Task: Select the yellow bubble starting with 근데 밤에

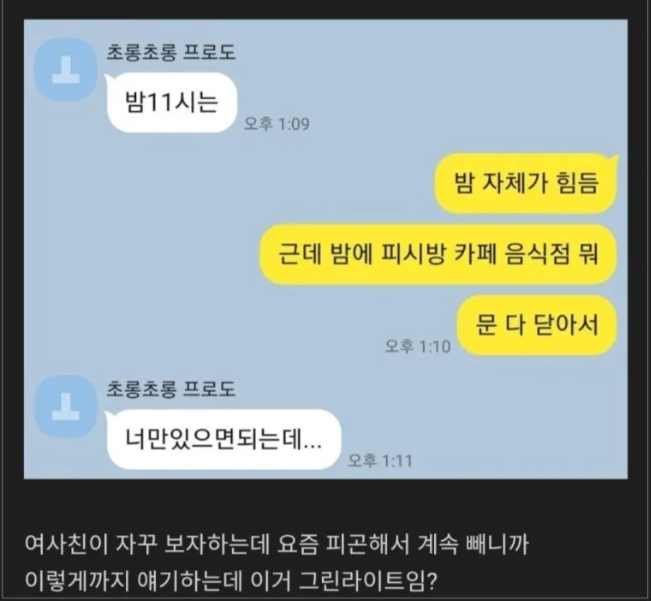Action: [x=438, y=254]
